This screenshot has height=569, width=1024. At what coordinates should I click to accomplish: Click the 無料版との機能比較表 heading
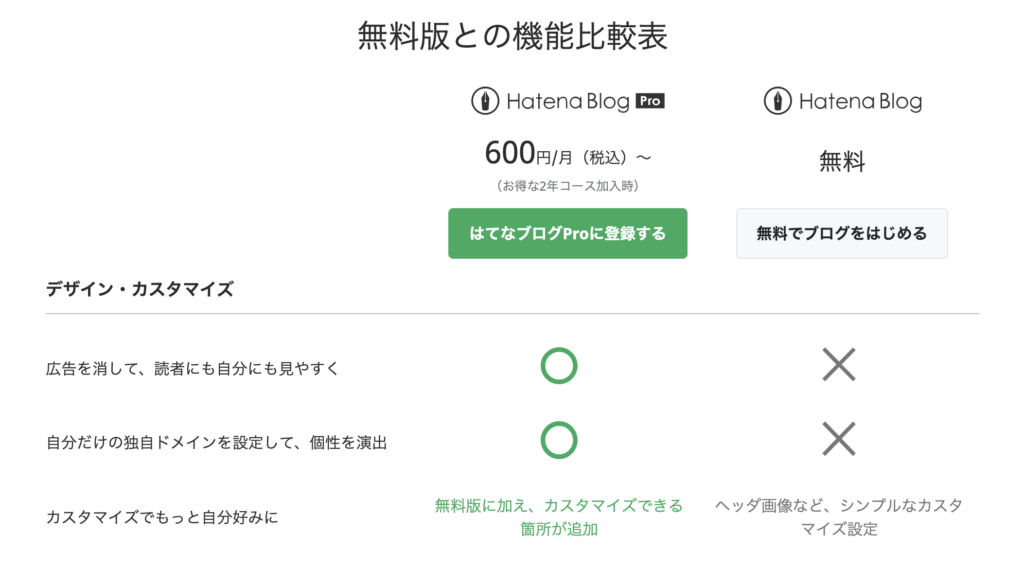coord(512,37)
